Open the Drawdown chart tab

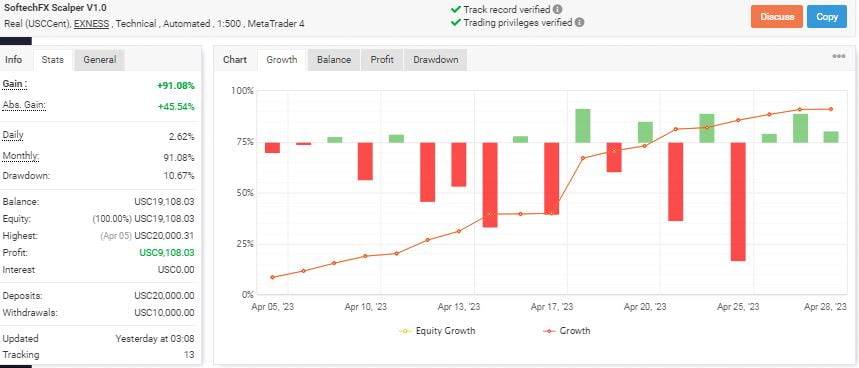(x=436, y=60)
